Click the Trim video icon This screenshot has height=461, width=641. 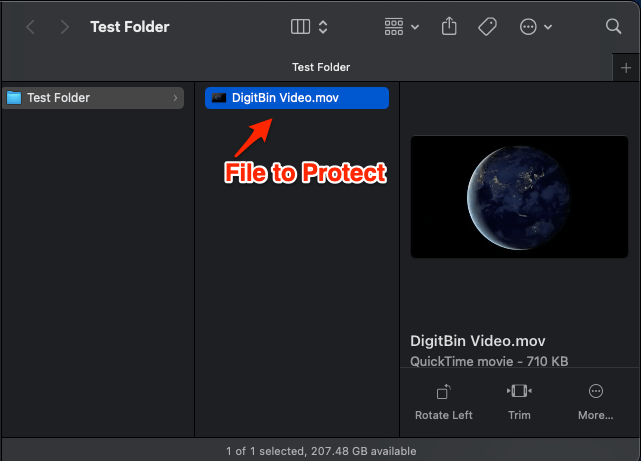click(518, 391)
